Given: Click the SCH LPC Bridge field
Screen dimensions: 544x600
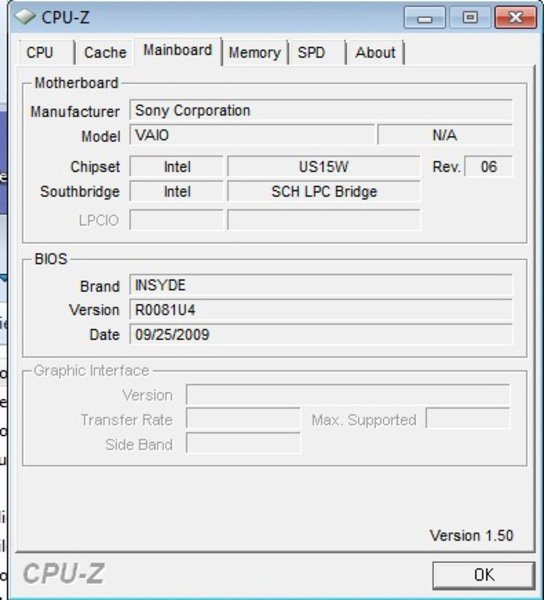Looking at the screenshot, I should [x=324, y=191].
